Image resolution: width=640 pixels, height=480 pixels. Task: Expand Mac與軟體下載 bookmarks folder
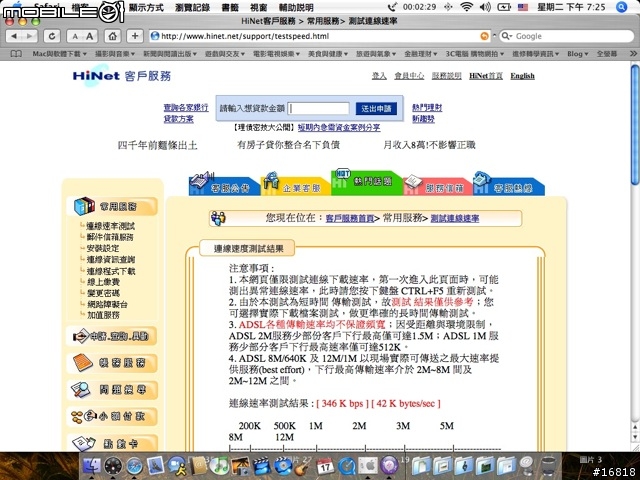coord(60,54)
